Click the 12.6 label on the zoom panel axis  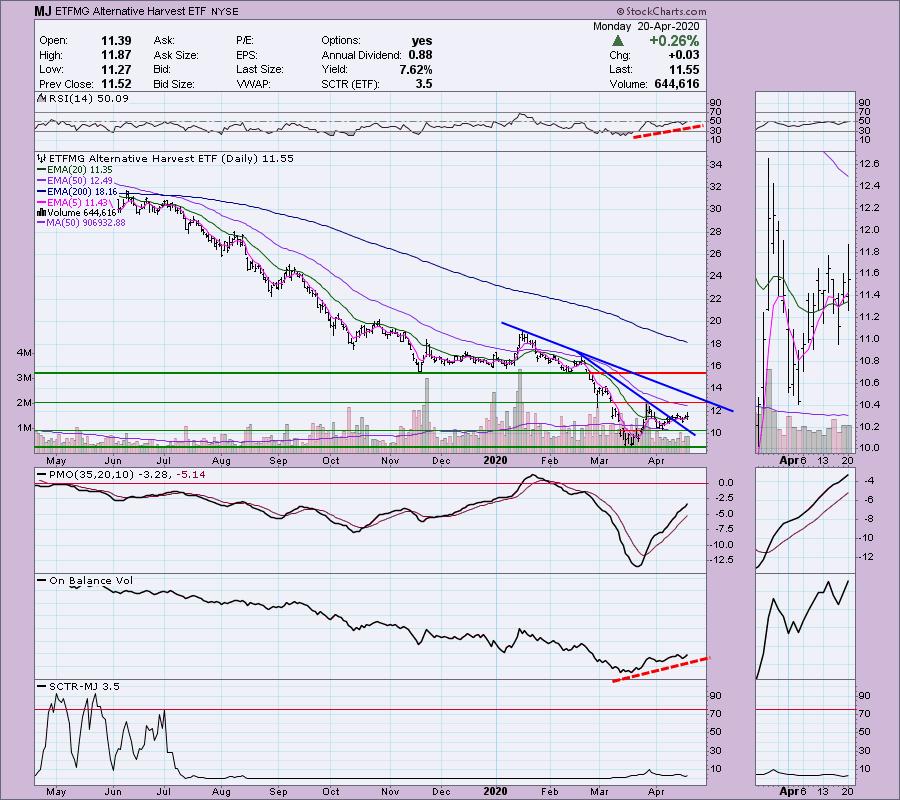pos(870,164)
